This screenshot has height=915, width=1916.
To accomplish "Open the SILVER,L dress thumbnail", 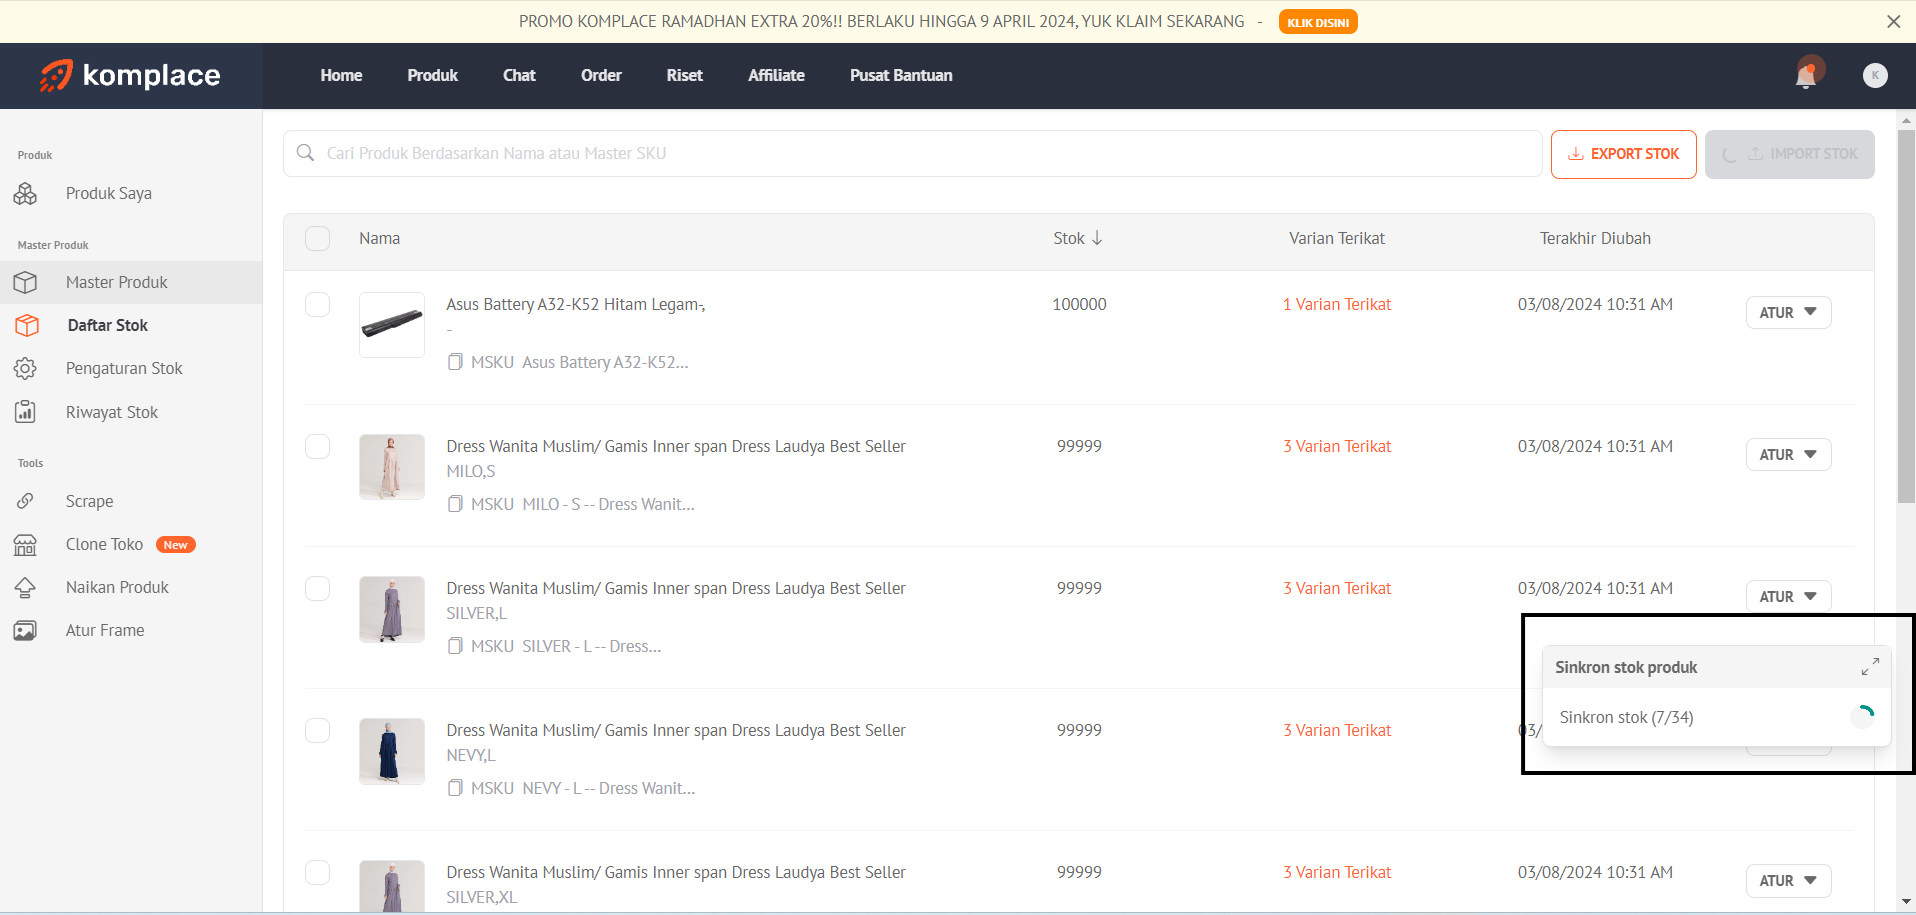I will 392,609.
